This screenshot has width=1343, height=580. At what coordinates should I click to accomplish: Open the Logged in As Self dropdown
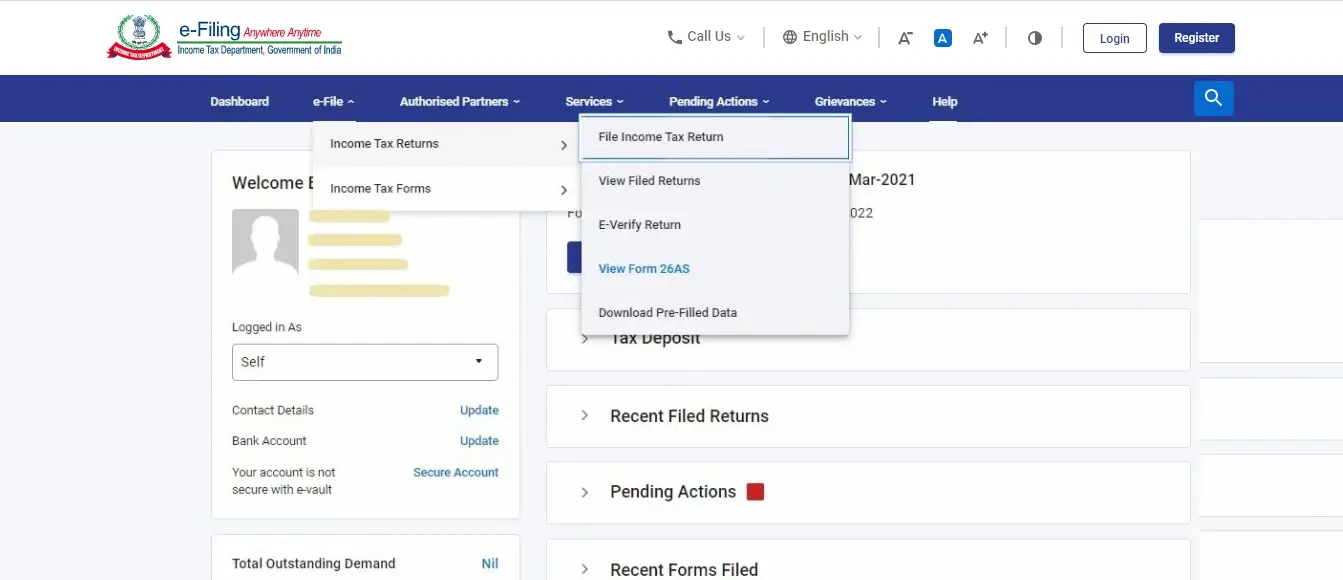click(364, 362)
